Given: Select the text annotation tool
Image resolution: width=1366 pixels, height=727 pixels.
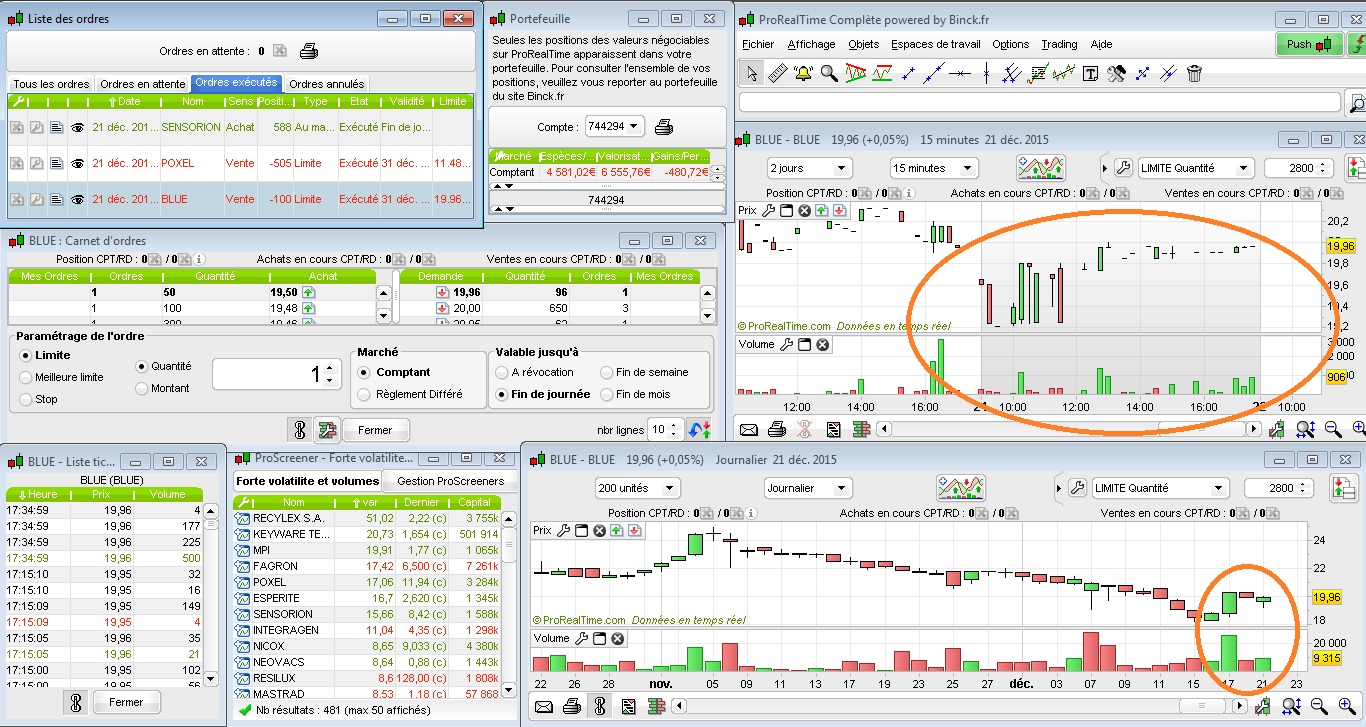Looking at the screenshot, I should (x=1090, y=73).
